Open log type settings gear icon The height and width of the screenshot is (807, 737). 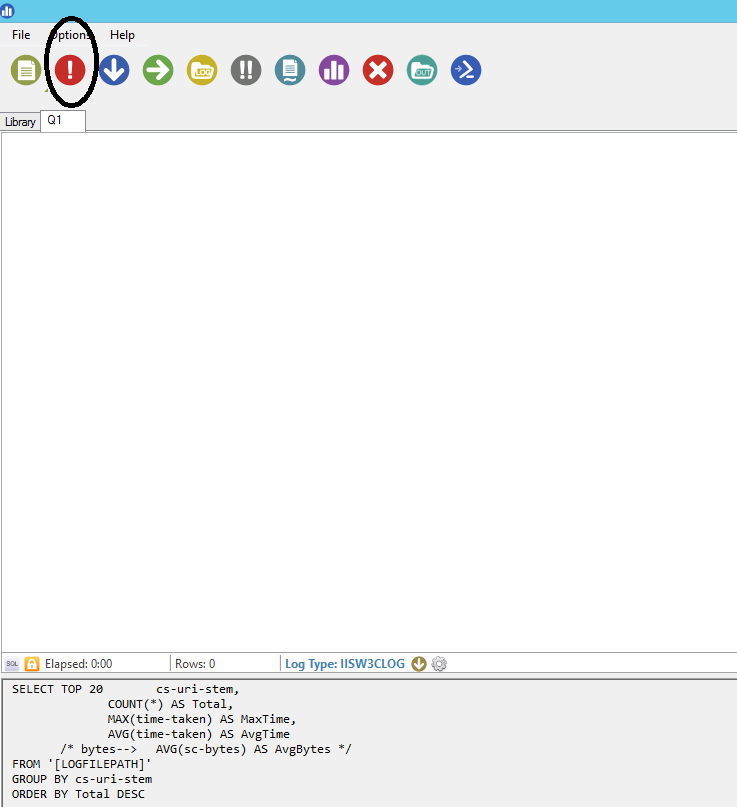pos(439,664)
